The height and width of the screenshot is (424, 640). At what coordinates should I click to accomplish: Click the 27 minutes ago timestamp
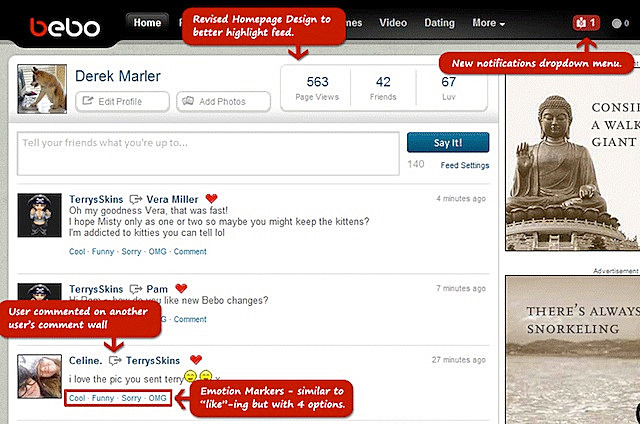point(459,360)
